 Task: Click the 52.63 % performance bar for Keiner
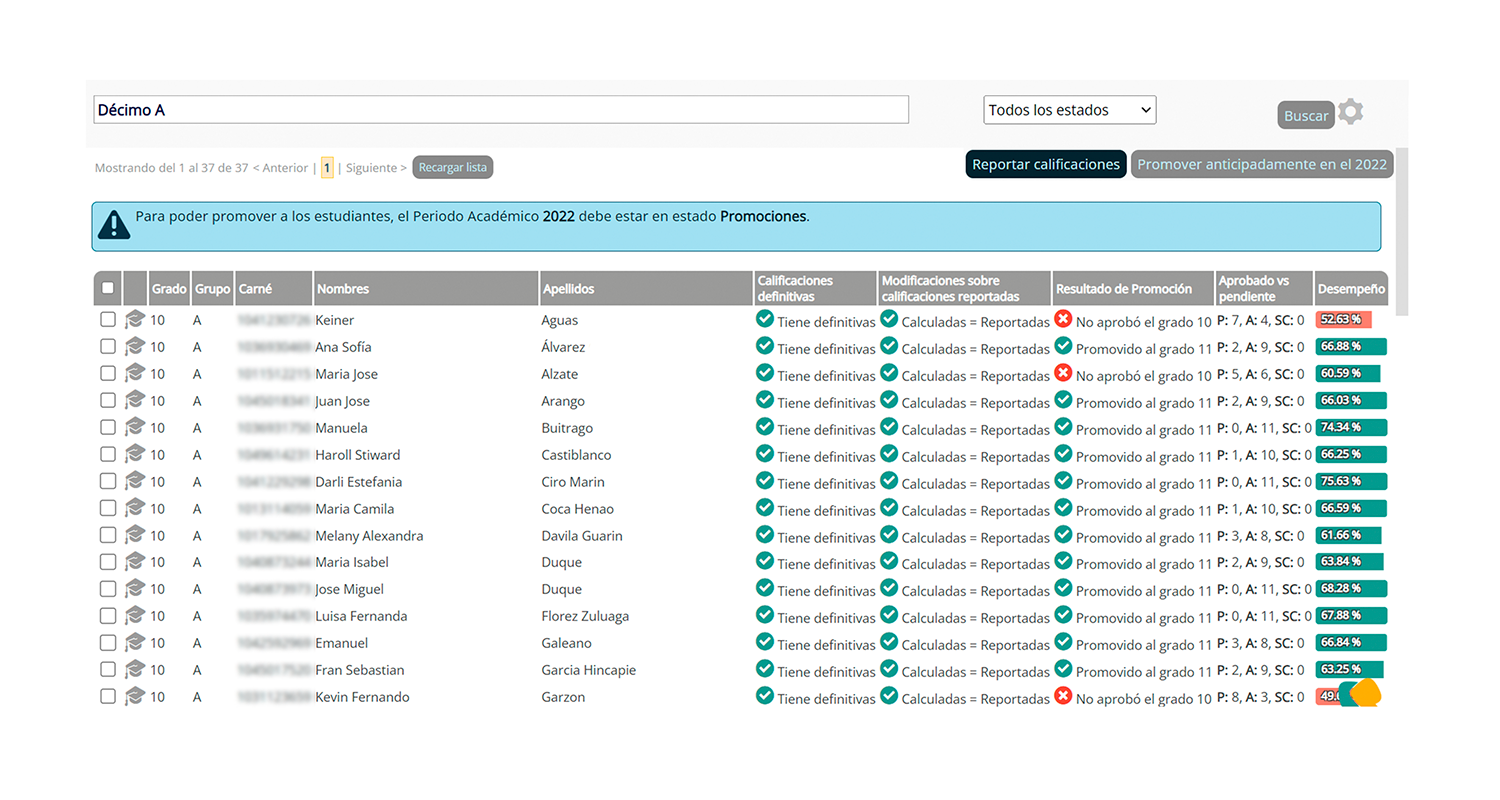[x=1342, y=320]
